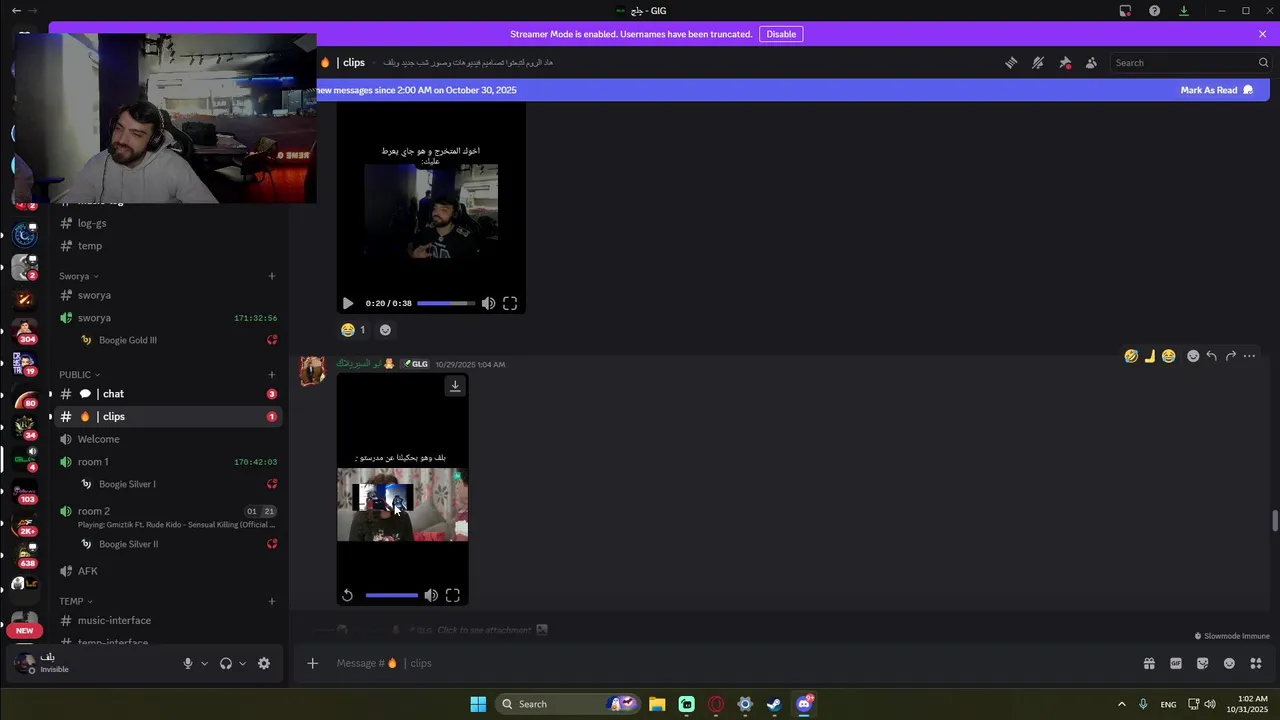The height and width of the screenshot is (720, 1280).
Task: Open the chat channel
Action: (x=168, y=394)
